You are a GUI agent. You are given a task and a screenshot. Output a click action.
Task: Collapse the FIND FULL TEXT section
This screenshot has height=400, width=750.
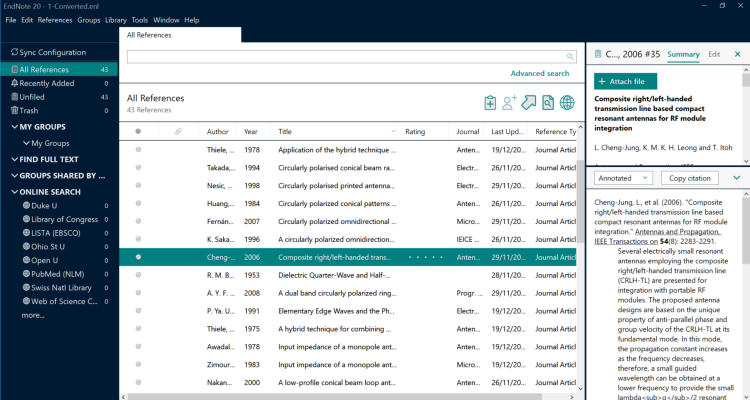(14, 159)
